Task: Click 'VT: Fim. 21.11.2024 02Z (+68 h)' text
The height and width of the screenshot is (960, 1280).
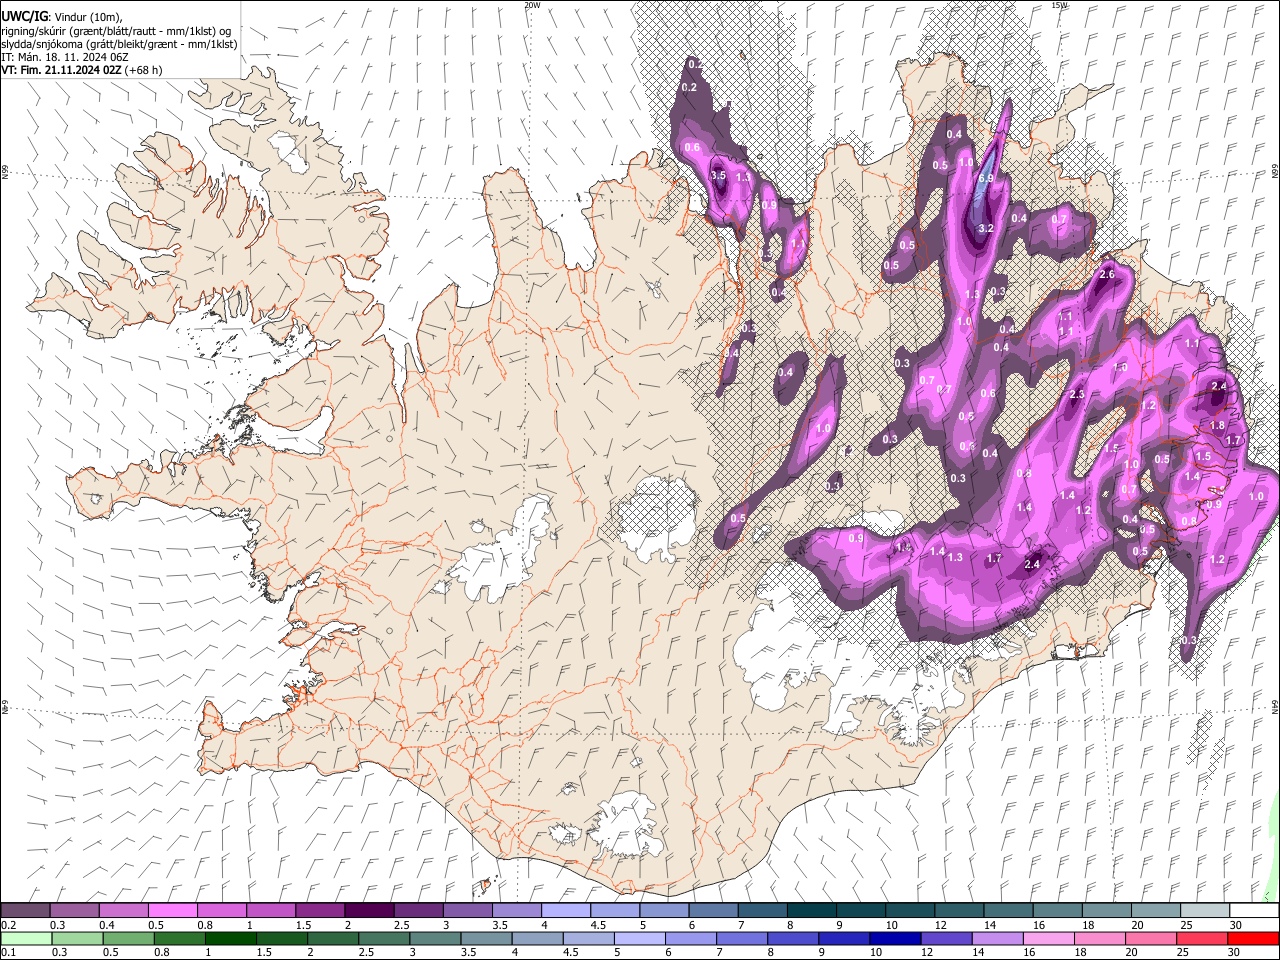Action: pyautogui.click(x=82, y=70)
